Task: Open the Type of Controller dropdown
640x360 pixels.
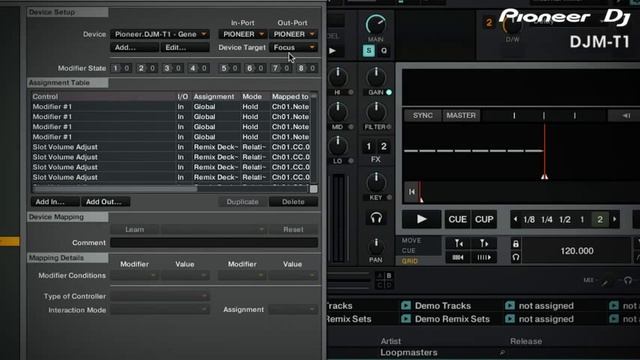Action: [160, 296]
